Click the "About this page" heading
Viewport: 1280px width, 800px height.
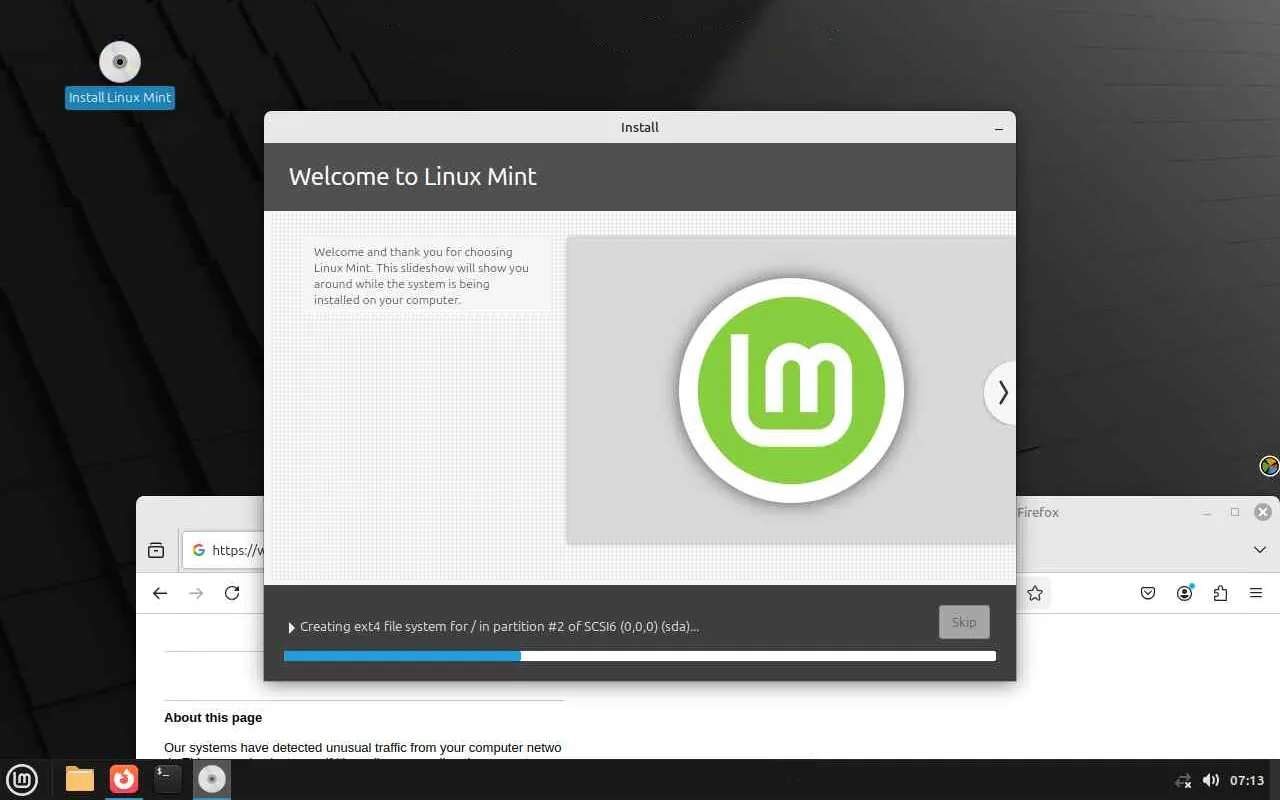(213, 717)
